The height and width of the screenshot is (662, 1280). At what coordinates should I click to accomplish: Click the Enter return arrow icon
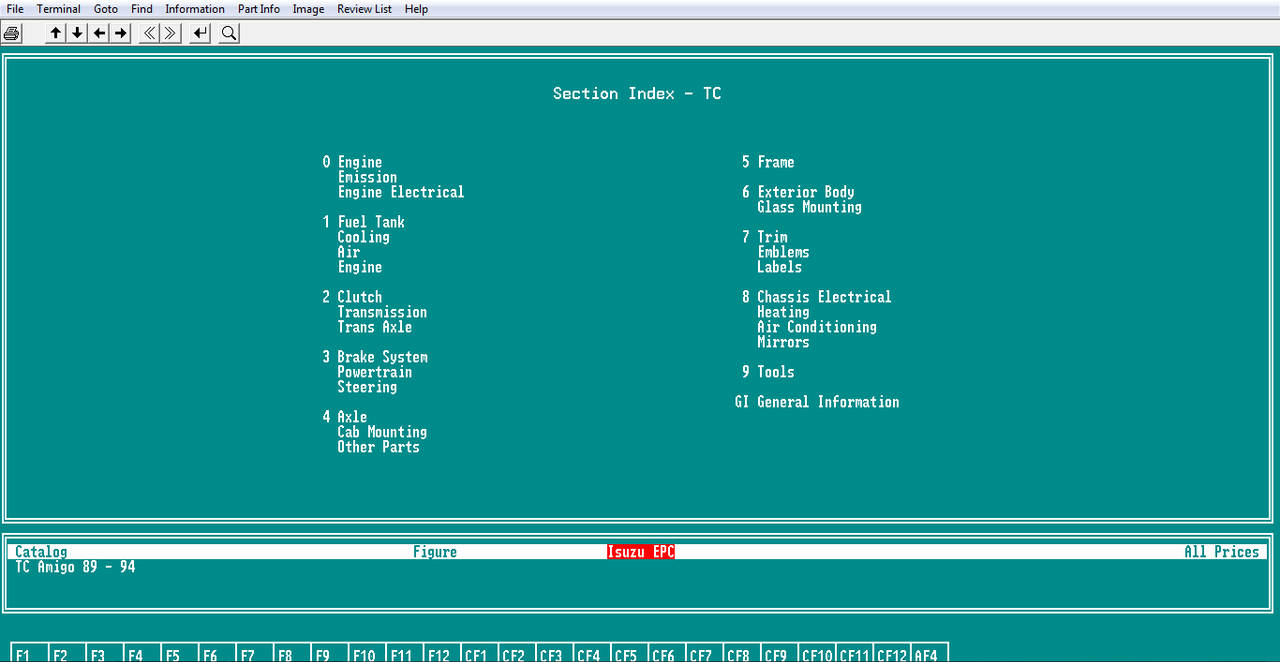[x=200, y=33]
